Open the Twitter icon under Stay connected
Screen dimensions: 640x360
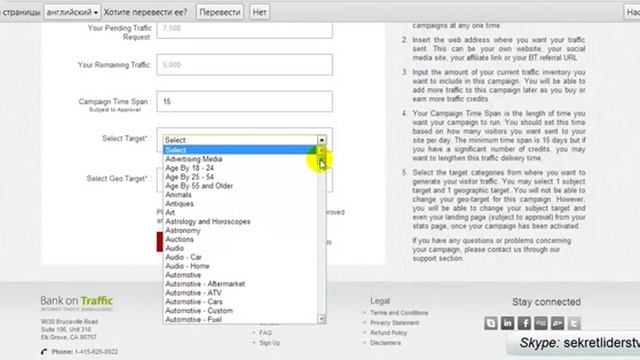point(574,323)
